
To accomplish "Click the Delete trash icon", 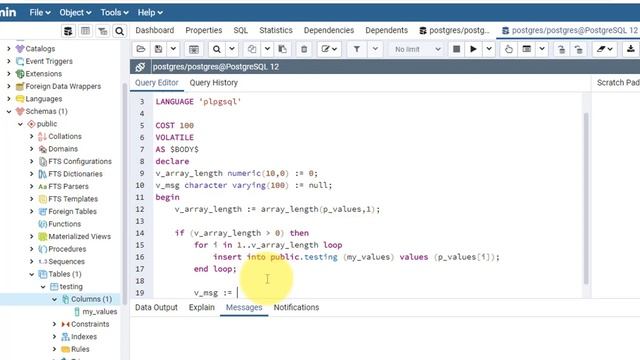I will pos(304,49).
